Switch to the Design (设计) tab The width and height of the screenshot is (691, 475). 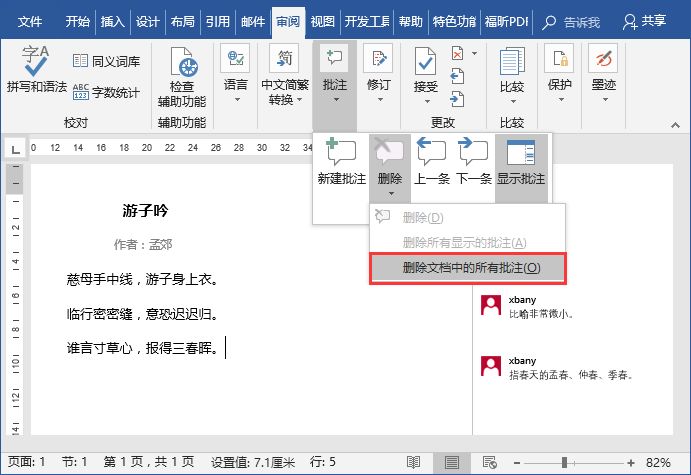(147, 22)
